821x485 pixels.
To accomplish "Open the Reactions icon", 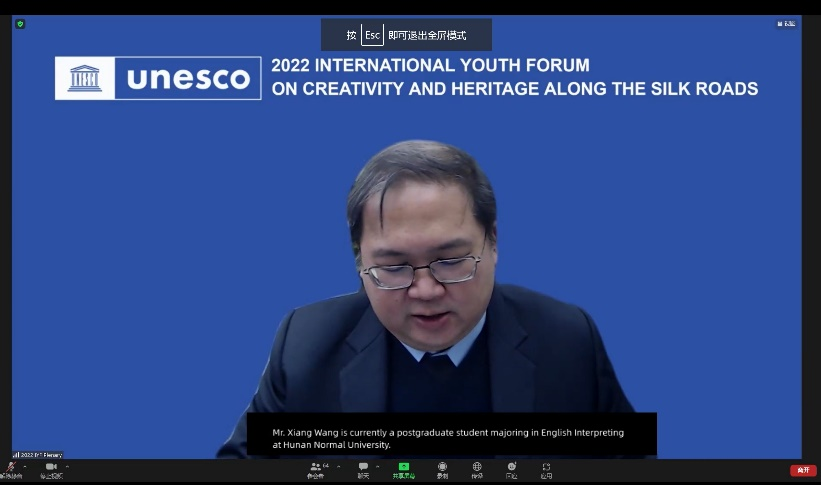I will click(511, 468).
